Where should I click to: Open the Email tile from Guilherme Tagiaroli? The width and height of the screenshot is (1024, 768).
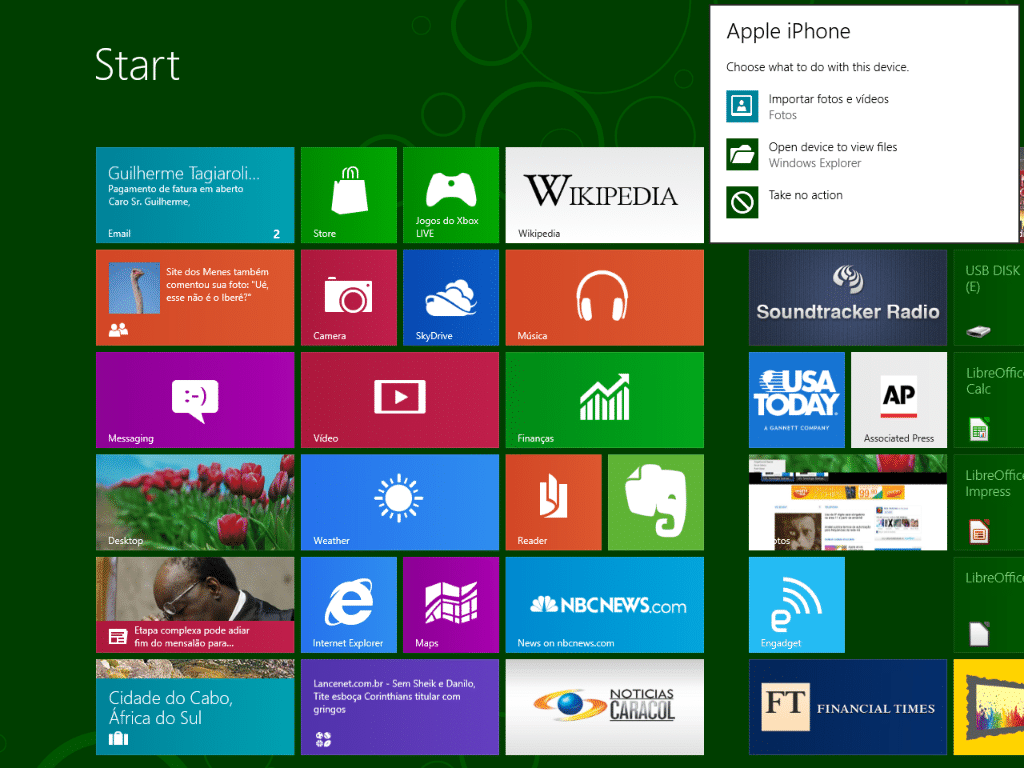click(x=194, y=195)
